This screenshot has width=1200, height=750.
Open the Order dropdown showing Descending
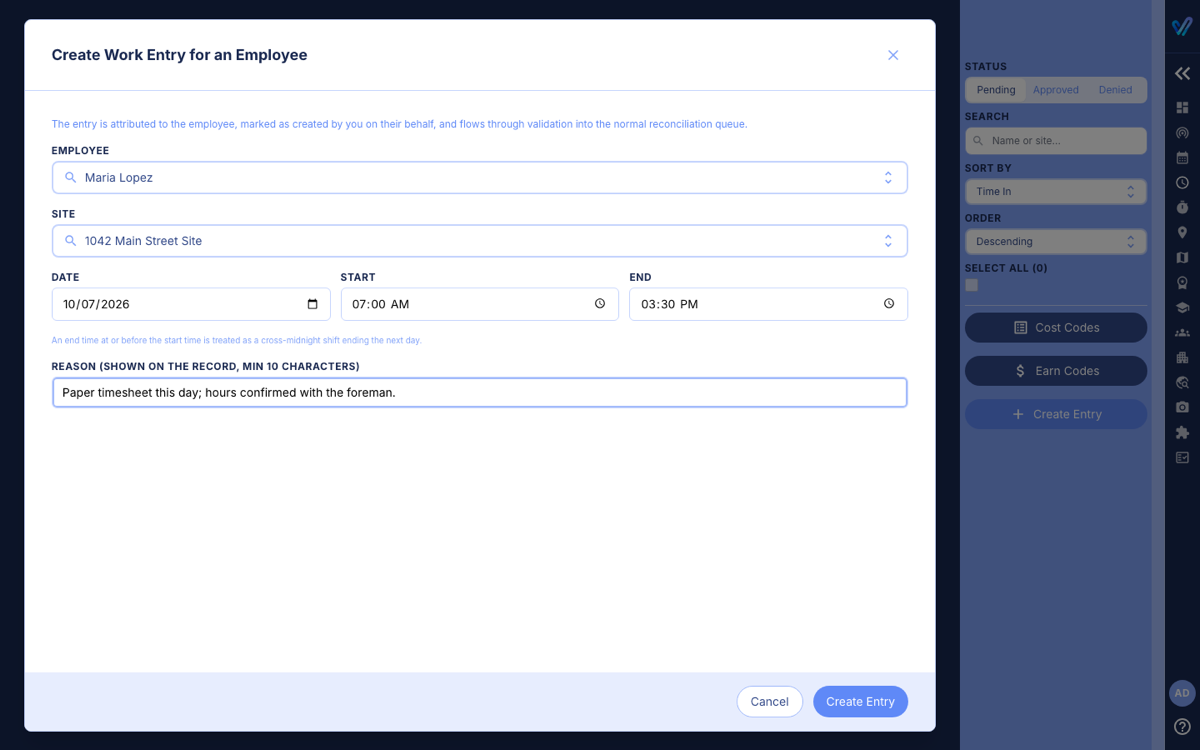(x=1056, y=241)
